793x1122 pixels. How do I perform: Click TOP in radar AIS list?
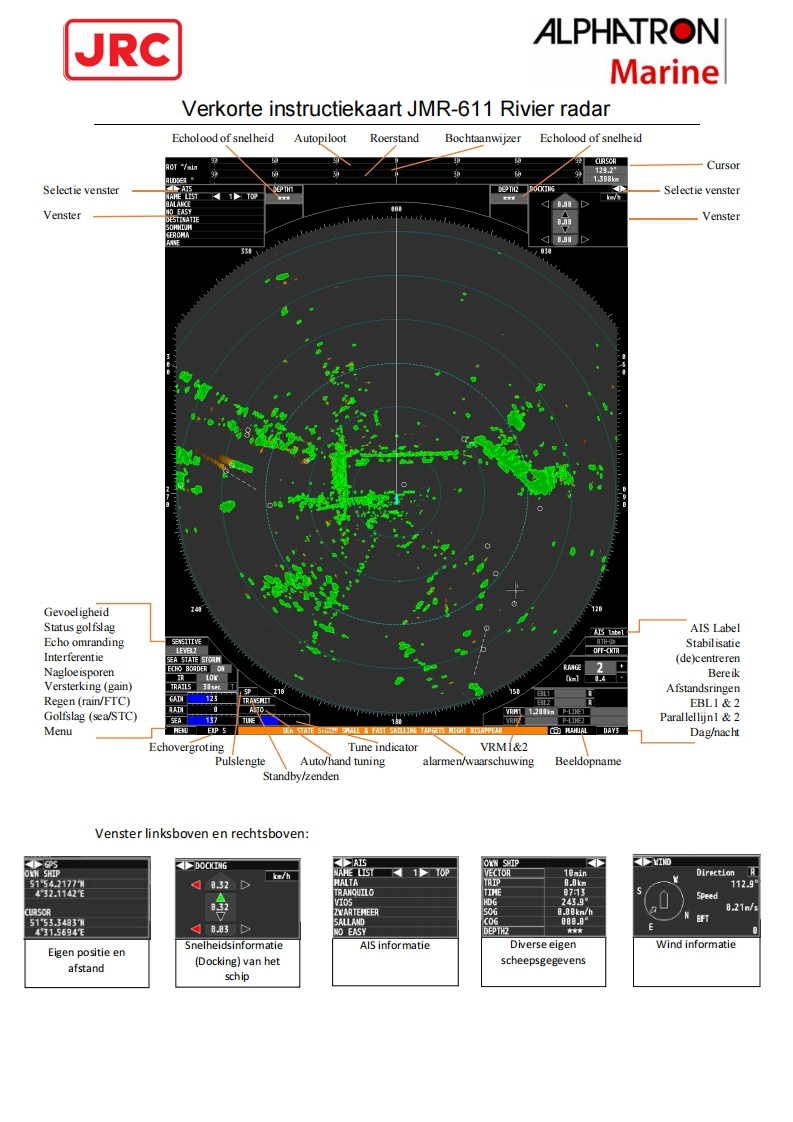[x=253, y=197]
